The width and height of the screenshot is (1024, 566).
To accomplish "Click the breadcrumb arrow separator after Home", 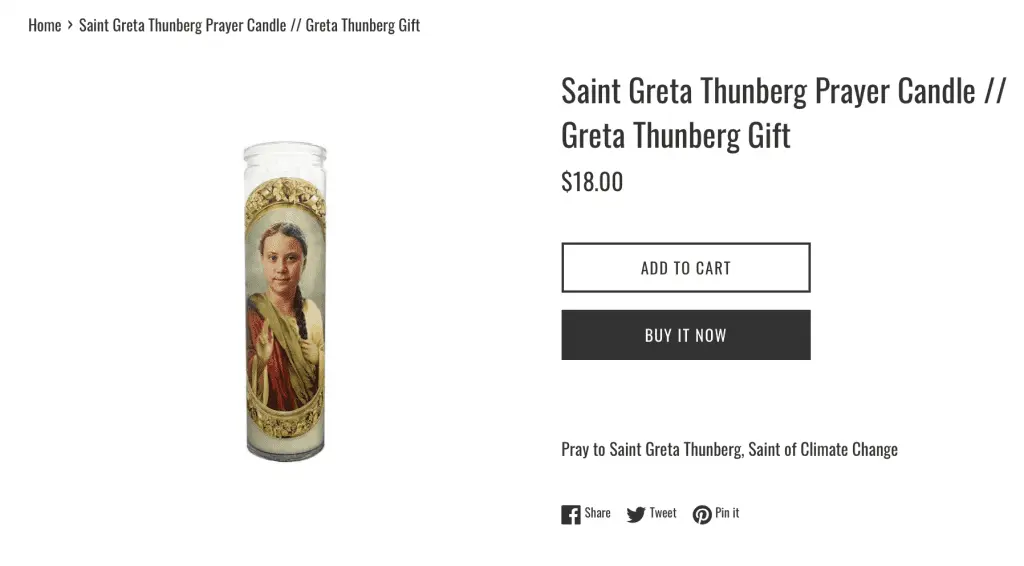I will coord(70,25).
